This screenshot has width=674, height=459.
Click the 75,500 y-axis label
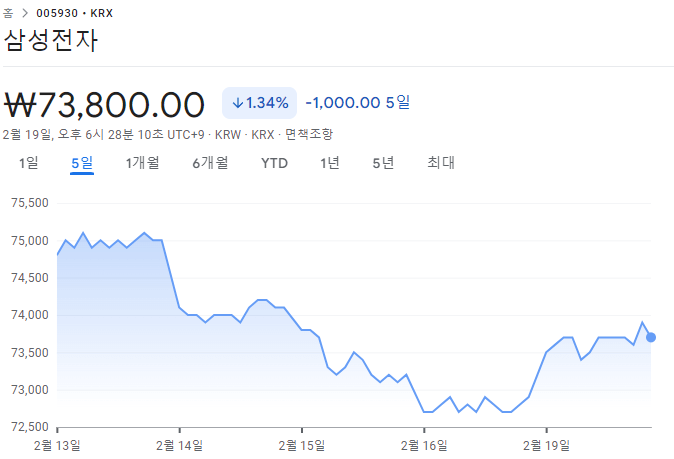pyautogui.click(x=30, y=203)
